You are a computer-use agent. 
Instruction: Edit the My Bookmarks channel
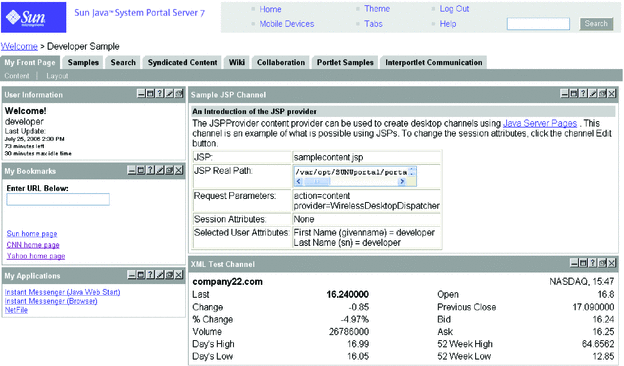(x=160, y=170)
